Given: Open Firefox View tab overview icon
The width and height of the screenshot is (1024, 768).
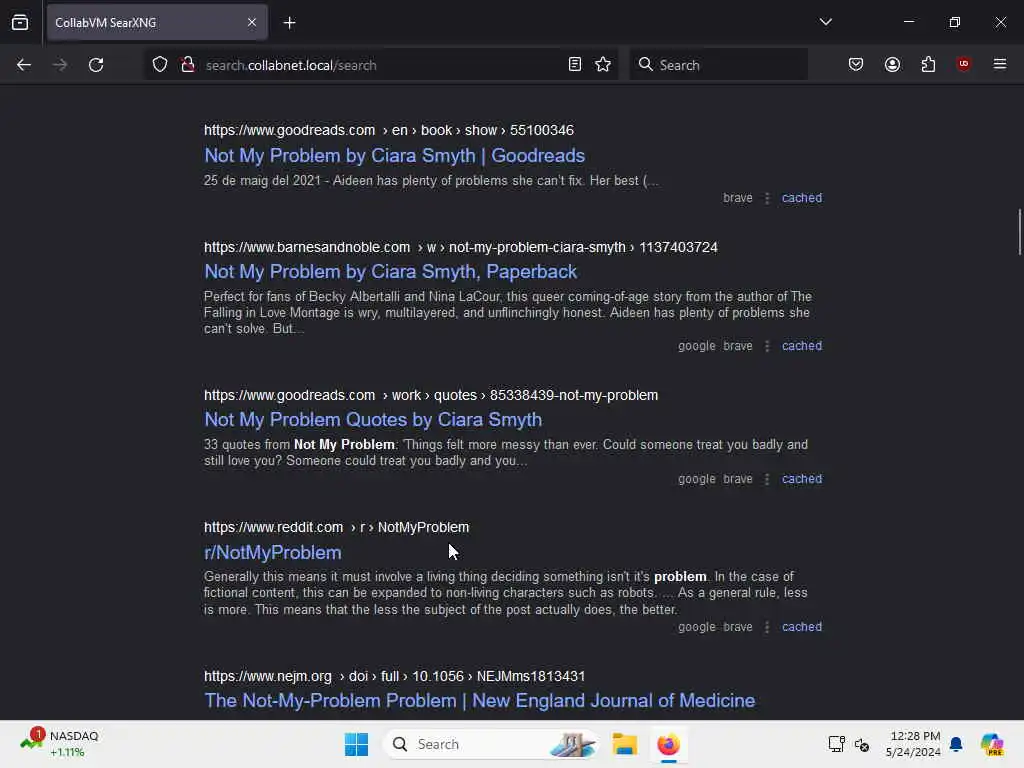Looking at the screenshot, I should pyautogui.click(x=20, y=23).
